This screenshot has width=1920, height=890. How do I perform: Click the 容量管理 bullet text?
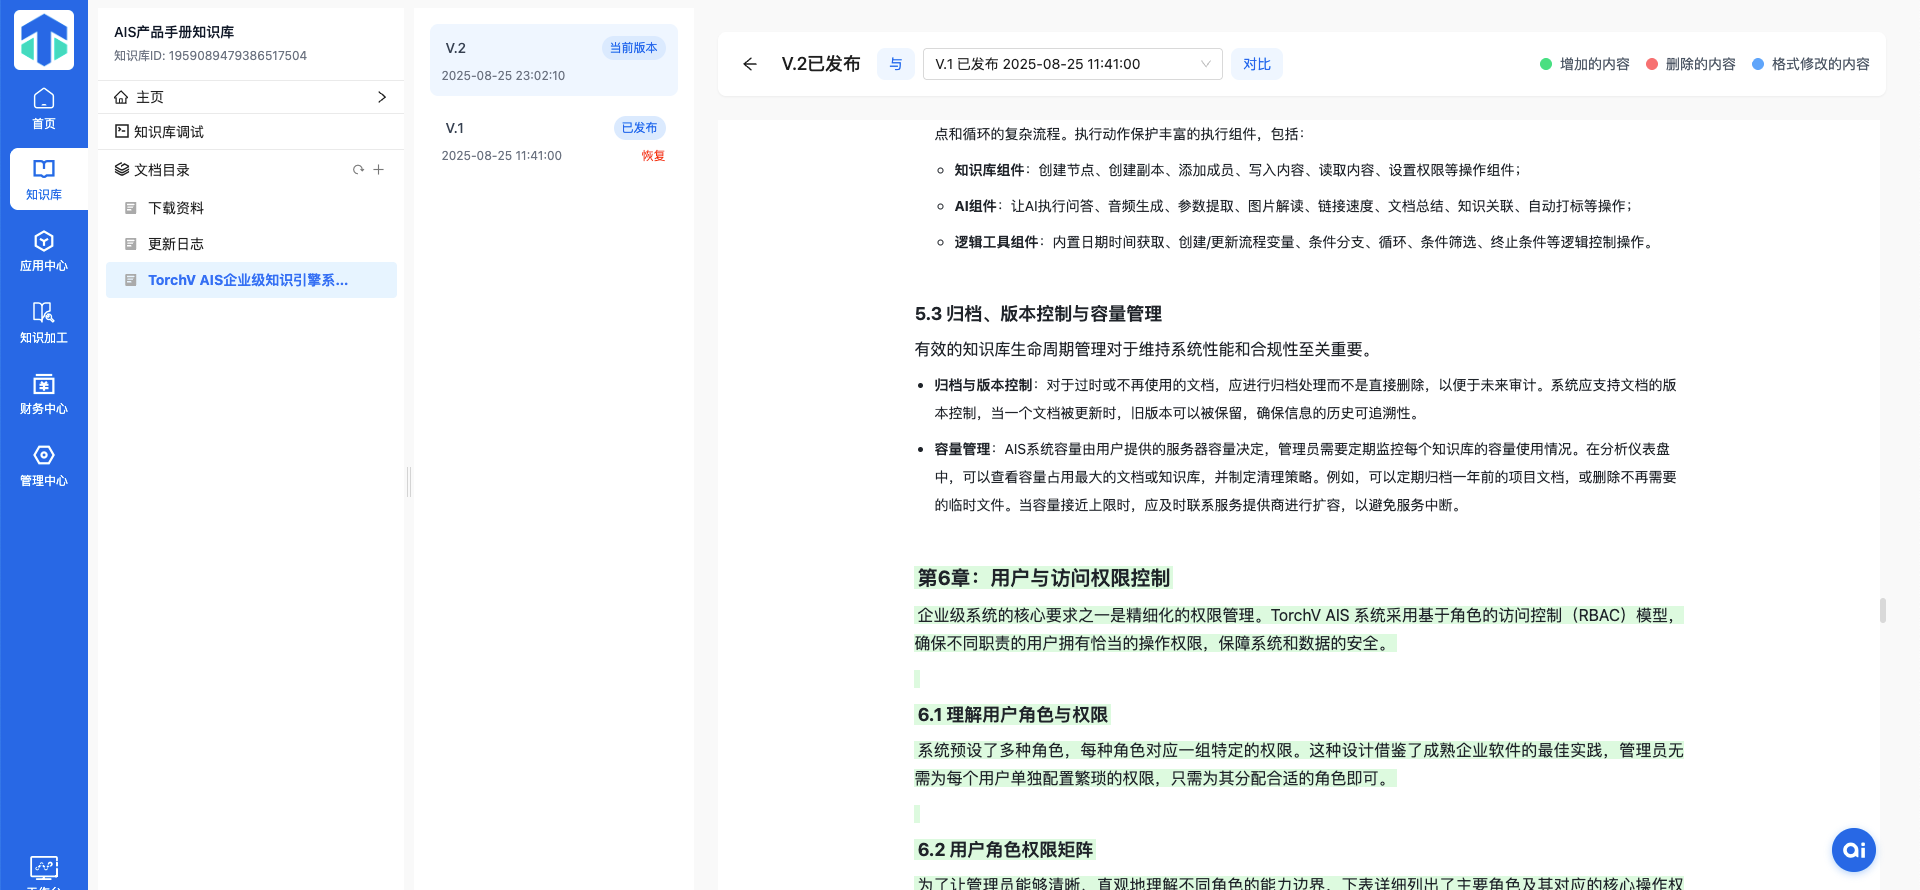[1306, 477]
